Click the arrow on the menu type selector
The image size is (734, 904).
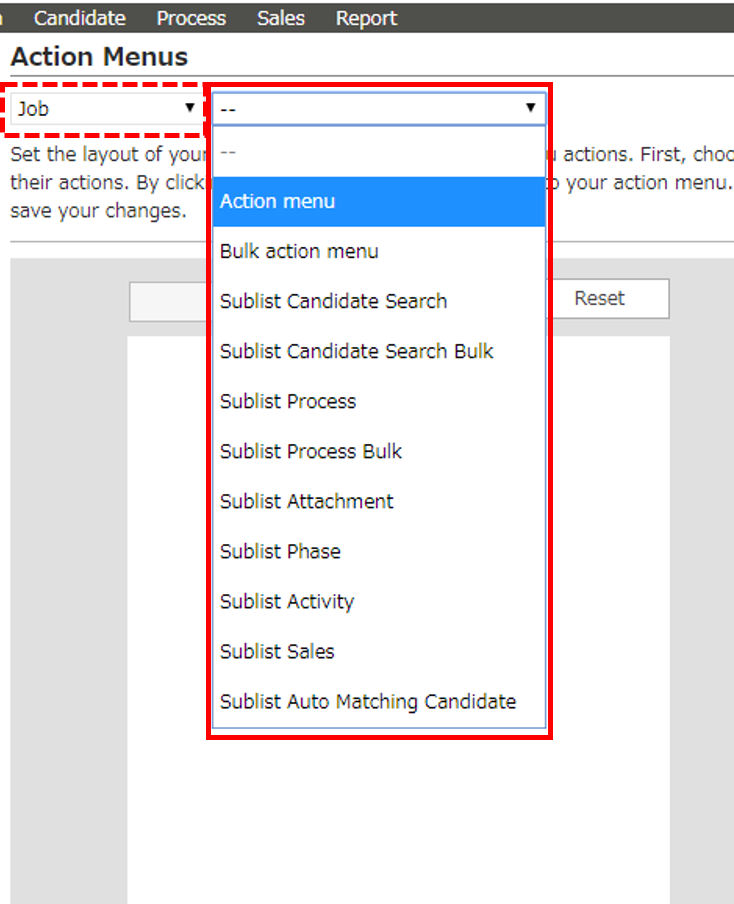pyautogui.click(x=530, y=108)
